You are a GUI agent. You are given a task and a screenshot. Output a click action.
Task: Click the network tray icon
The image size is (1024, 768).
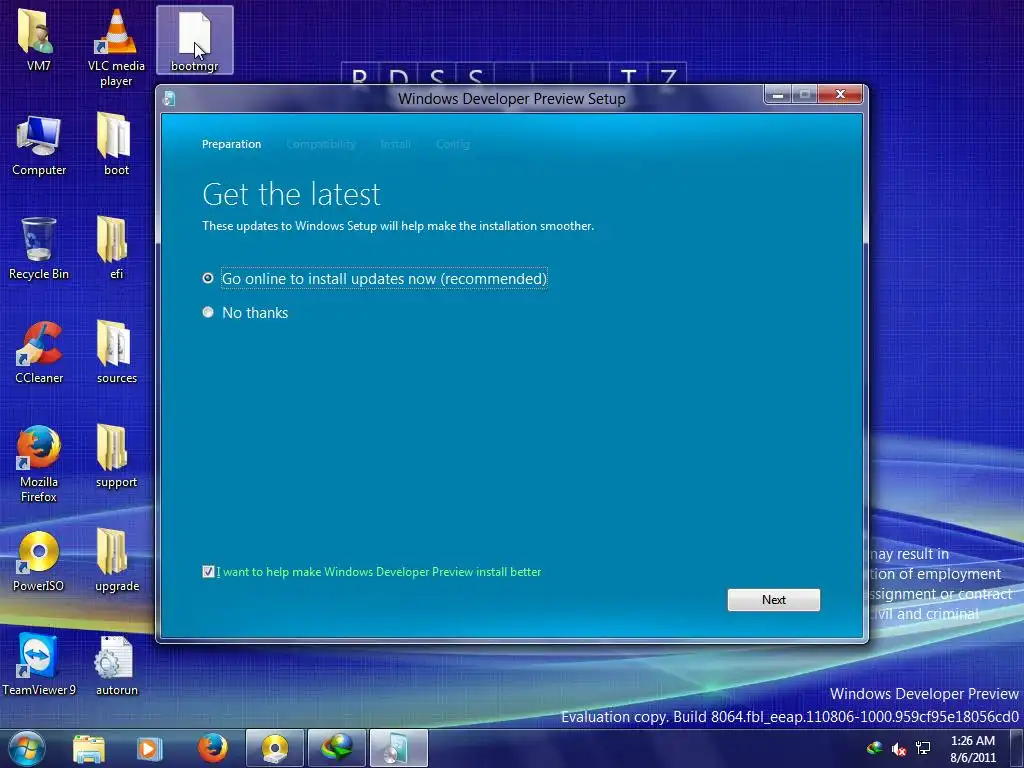point(923,748)
